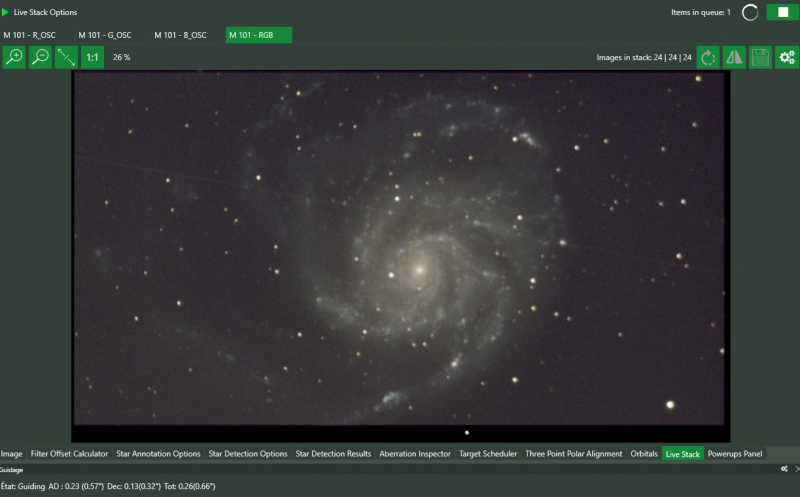Open the Star Annotation Options tab

pos(158,454)
